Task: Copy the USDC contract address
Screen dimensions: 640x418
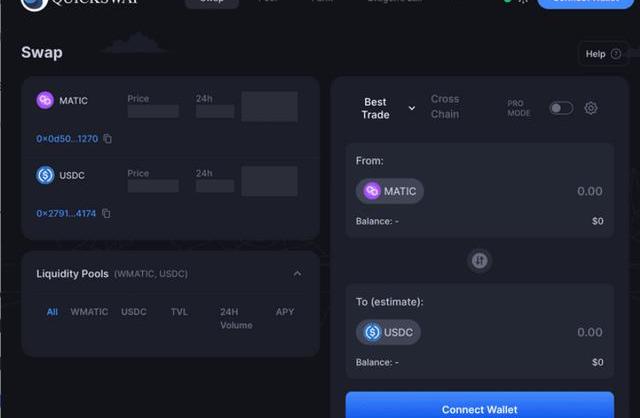Action: coord(106,213)
